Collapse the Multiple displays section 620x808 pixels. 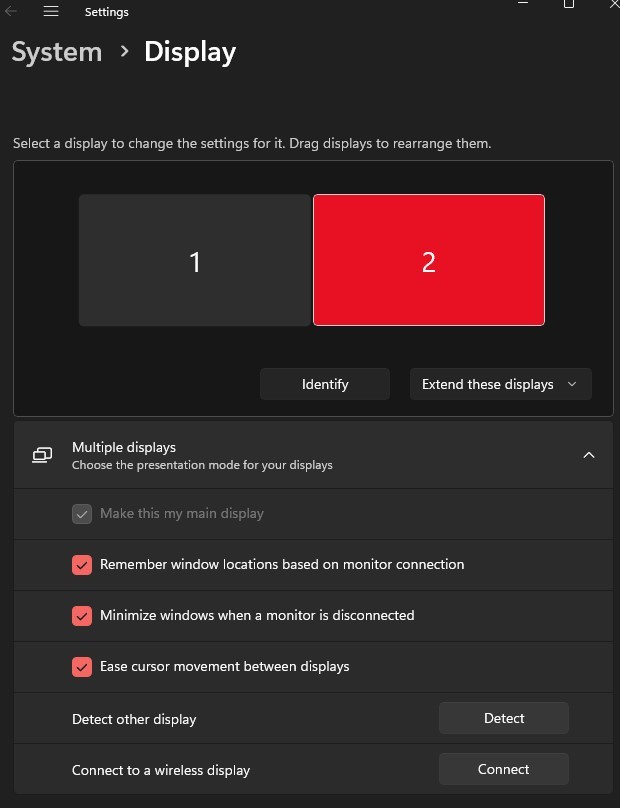point(589,454)
